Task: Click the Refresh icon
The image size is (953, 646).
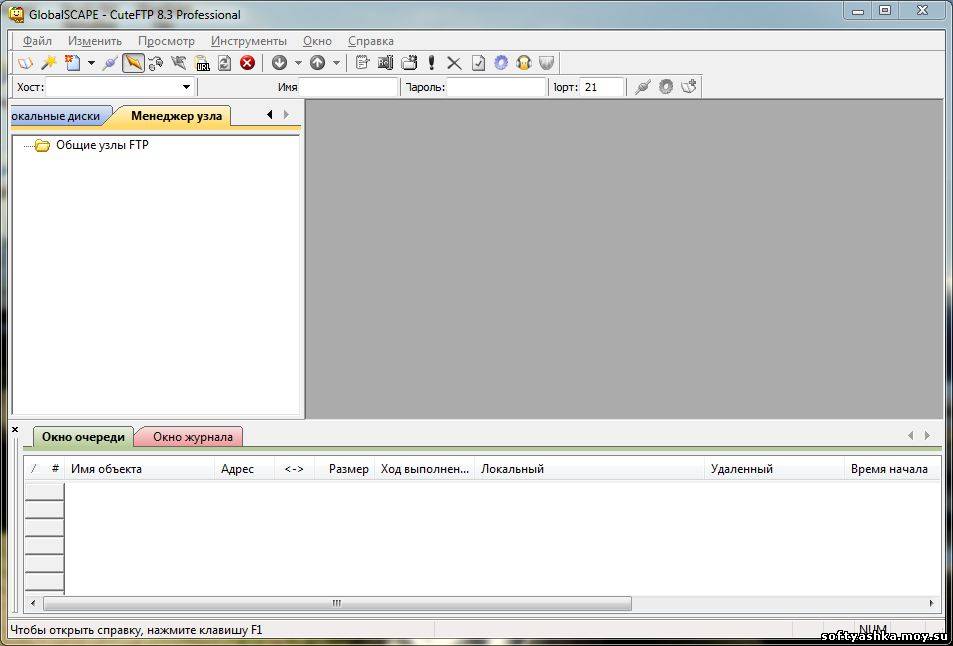Action: pyautogui.click(x=224, y=63)
